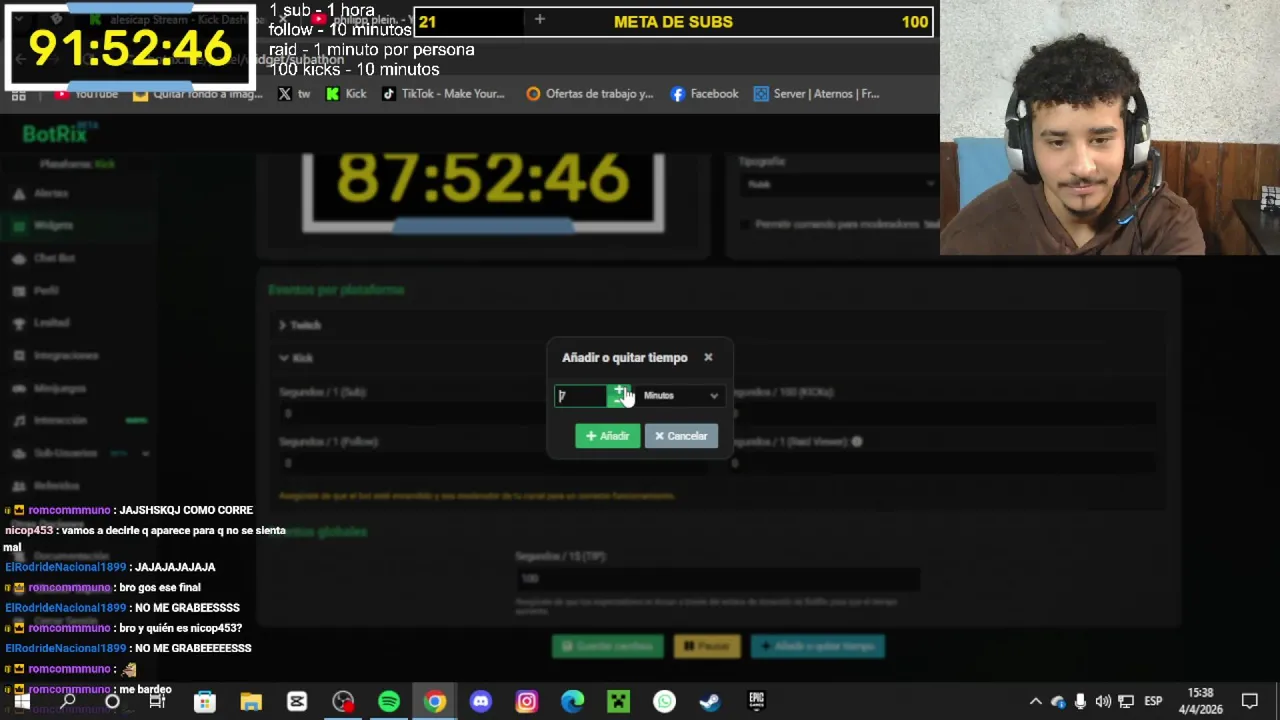Open the volume control in tray
The image size is (1280, 720).
[x=1102, y=702]
